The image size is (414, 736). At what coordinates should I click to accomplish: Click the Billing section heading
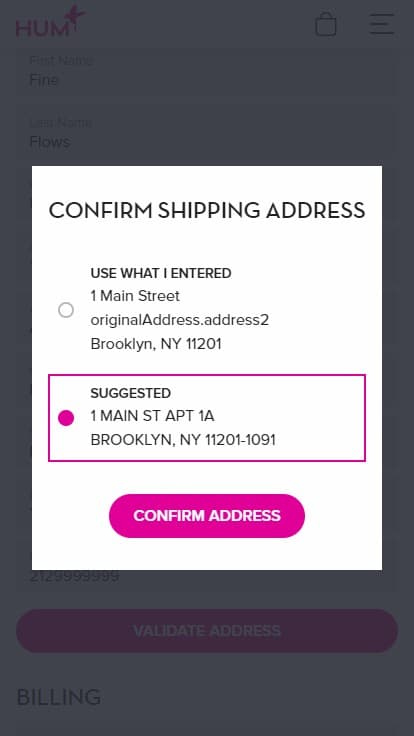click(59, 697)
